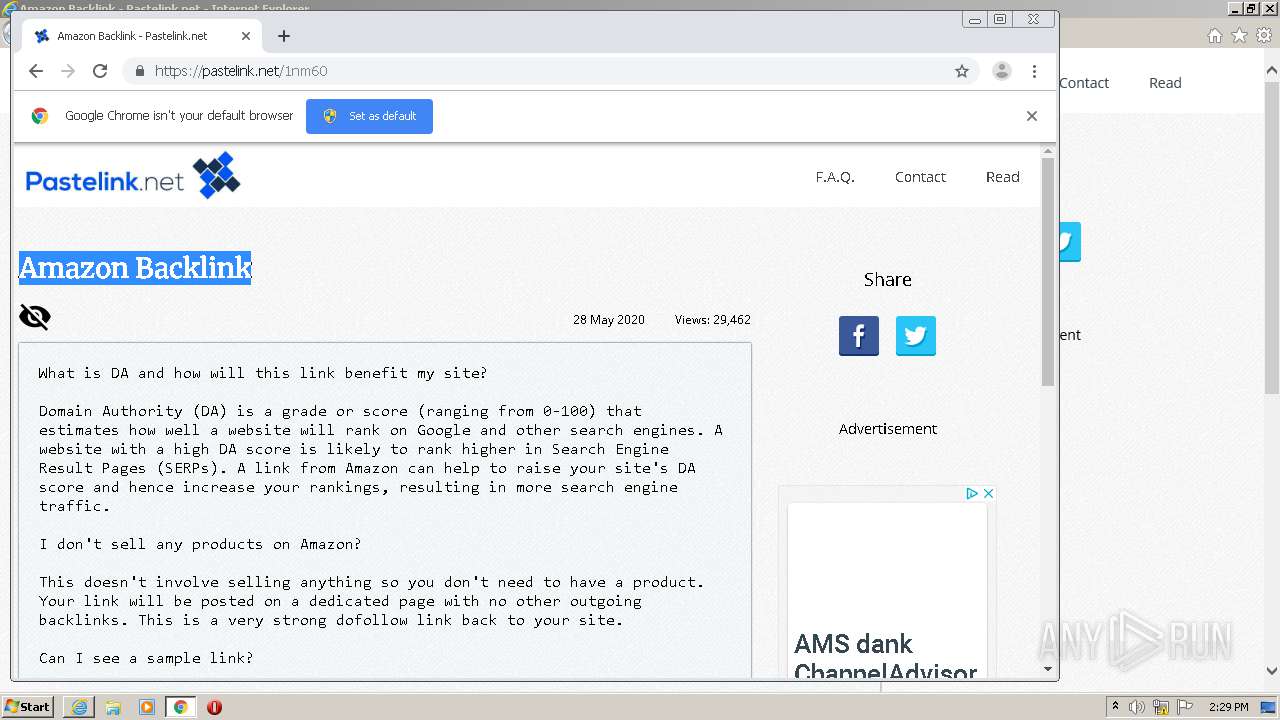Toggle the crossed-eye visibility icon
The width and height of the screenshot is (1280, 720).
point(35,317)
